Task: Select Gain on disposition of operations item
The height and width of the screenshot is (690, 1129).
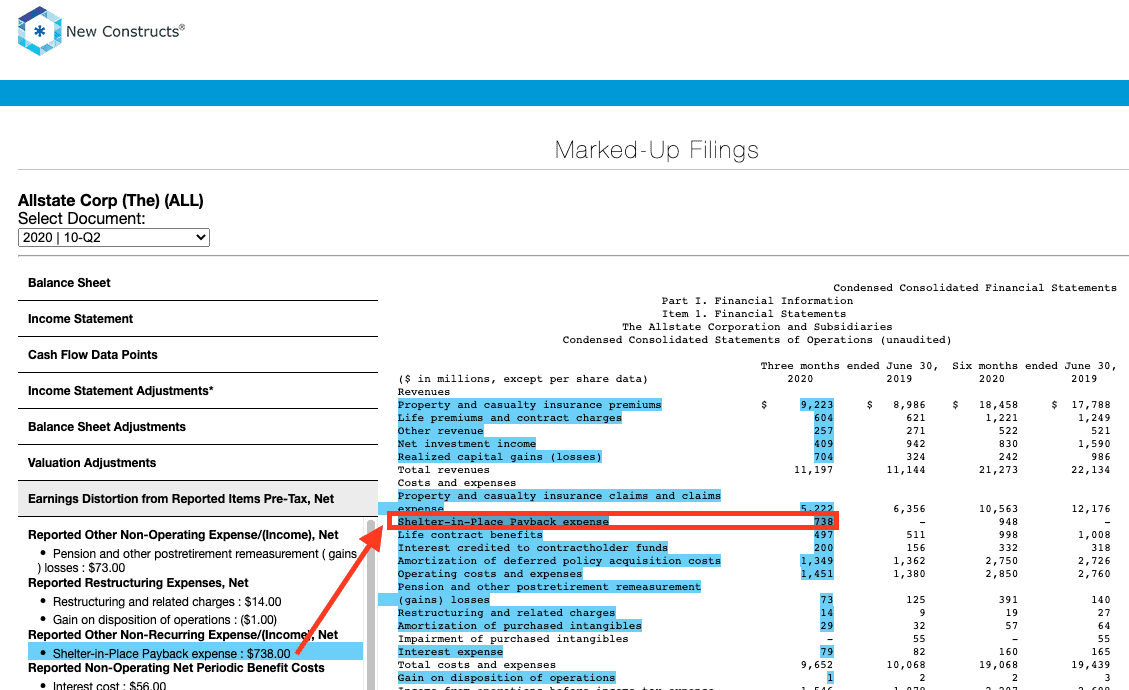Action: [x=164, y=620]
